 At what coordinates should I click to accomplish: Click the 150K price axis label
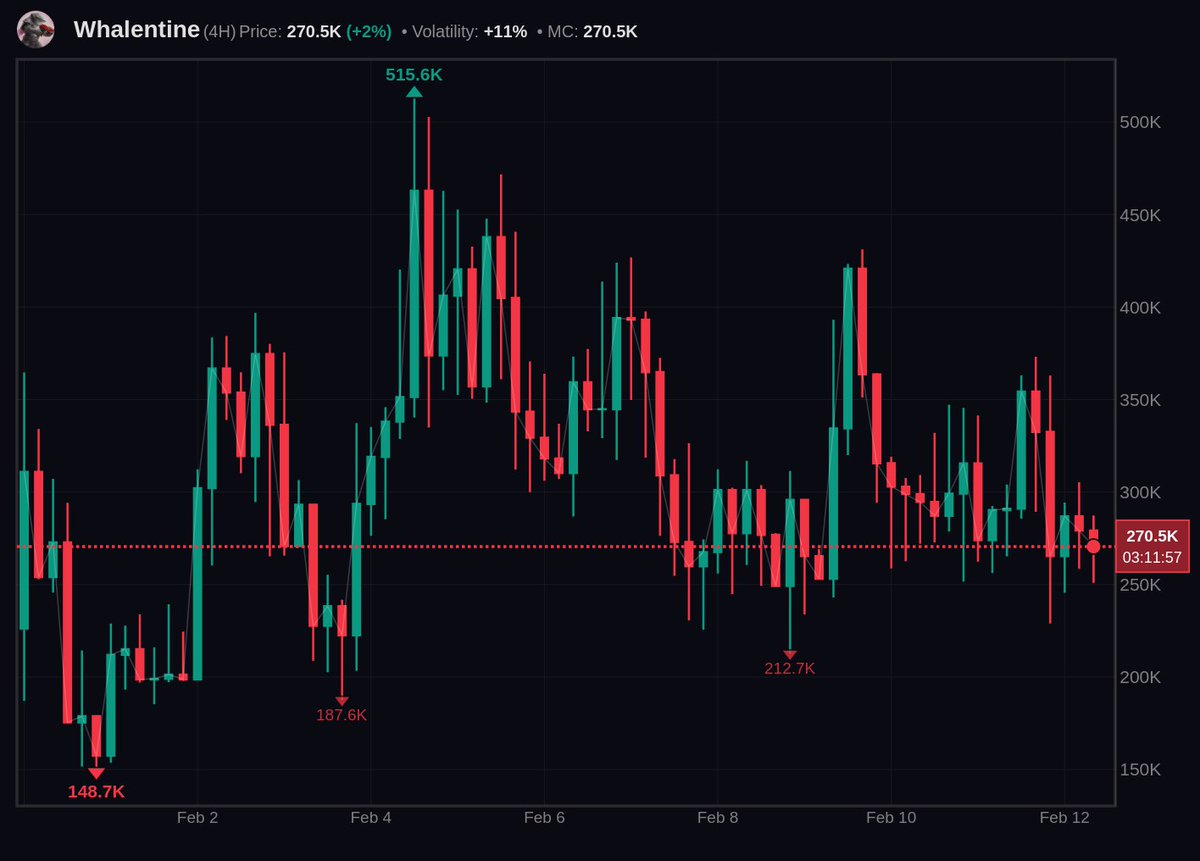(1140, 770)
